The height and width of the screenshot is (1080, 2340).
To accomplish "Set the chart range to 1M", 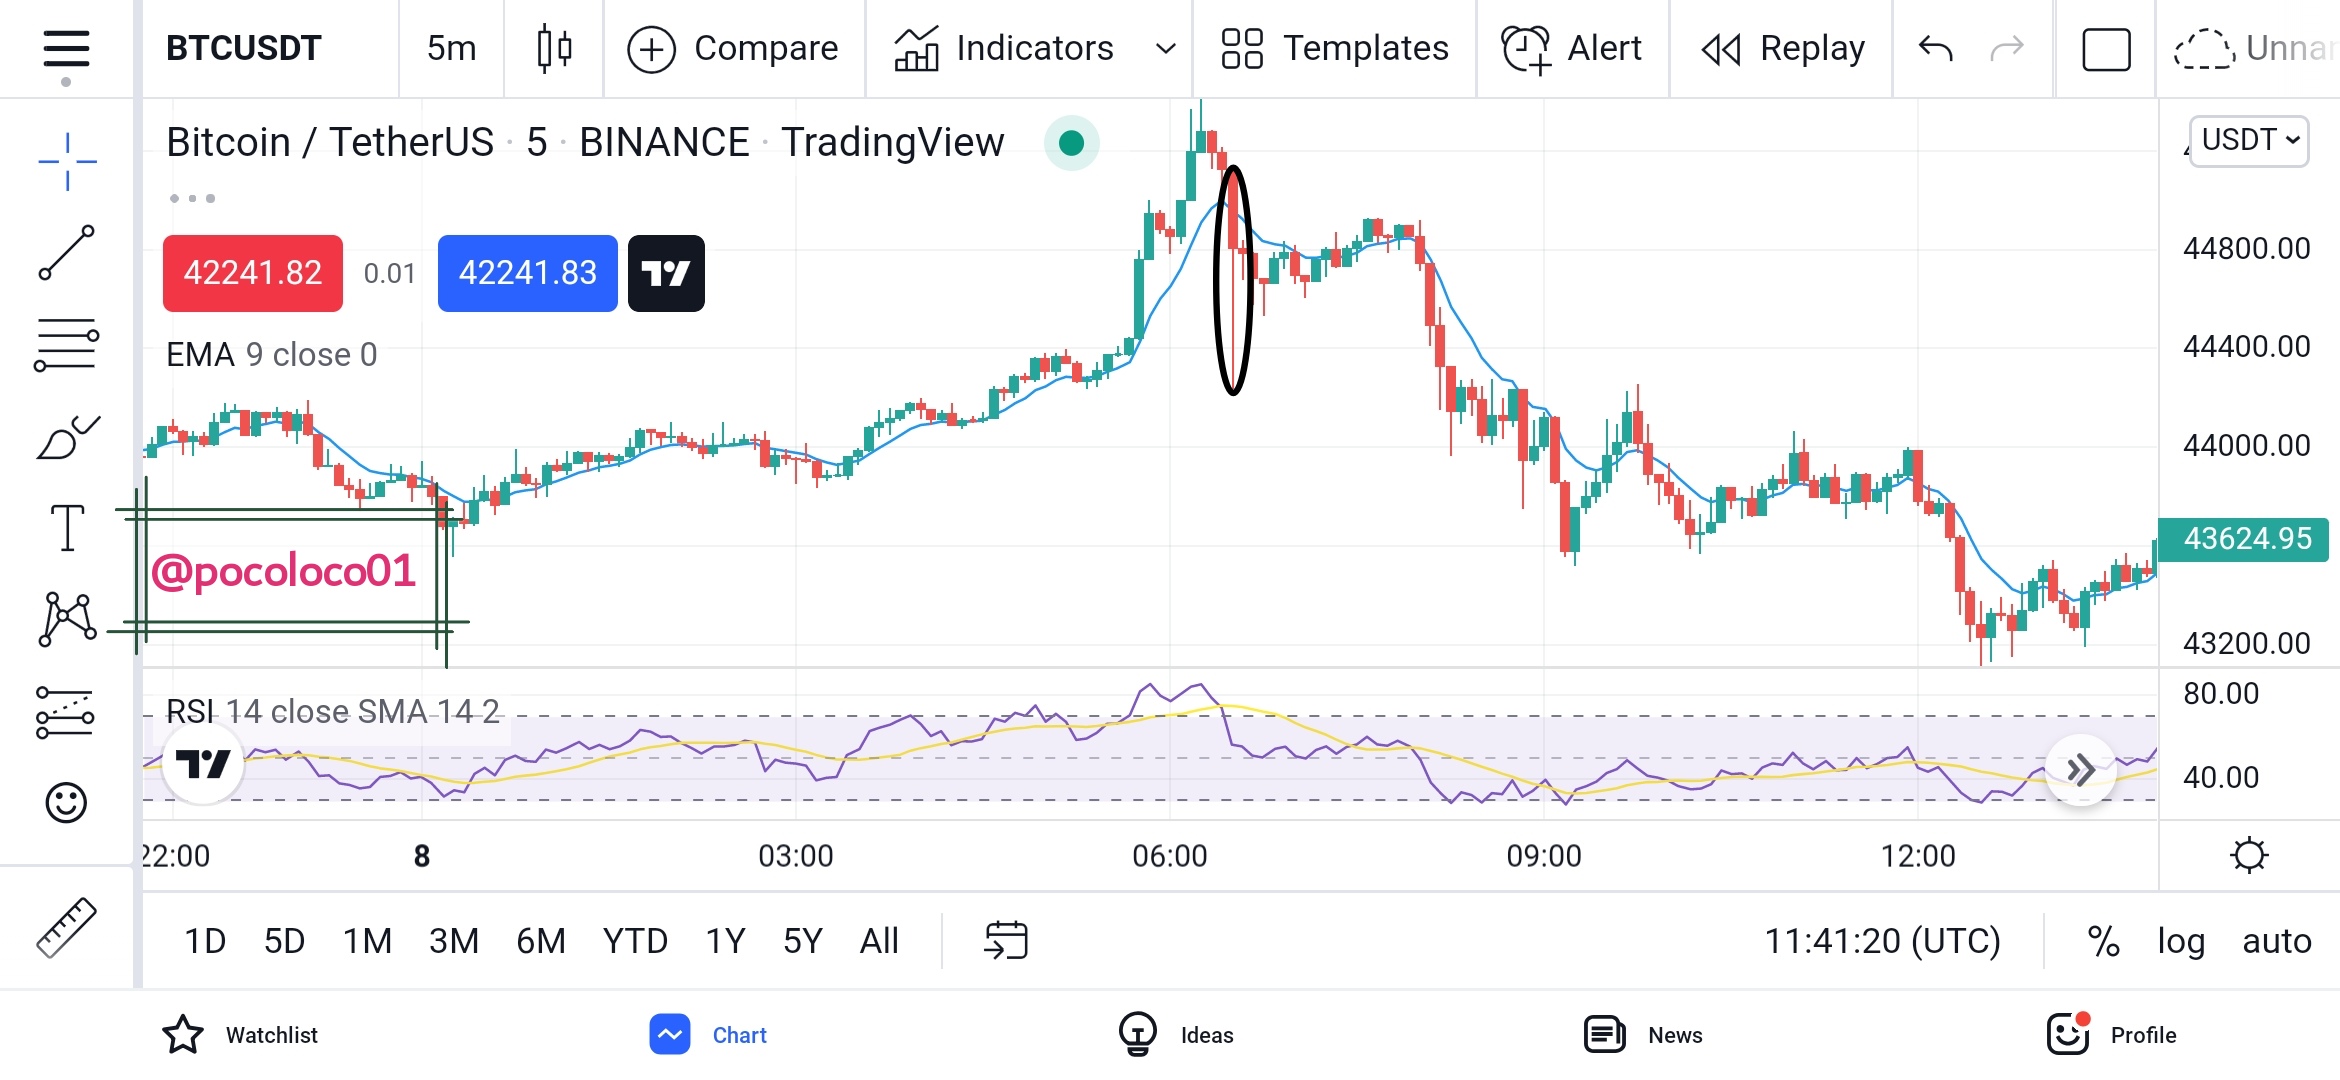I will tap(367, 941).
